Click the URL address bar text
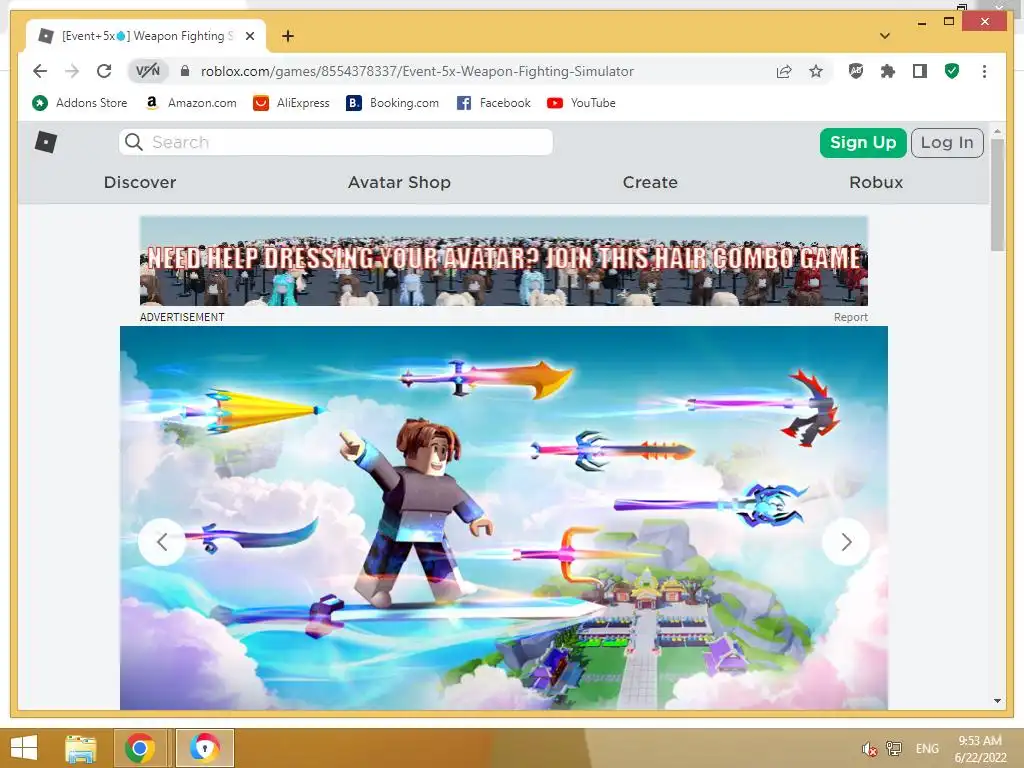The height and width of the screenshot is (768, 1024). click(417, 71)
